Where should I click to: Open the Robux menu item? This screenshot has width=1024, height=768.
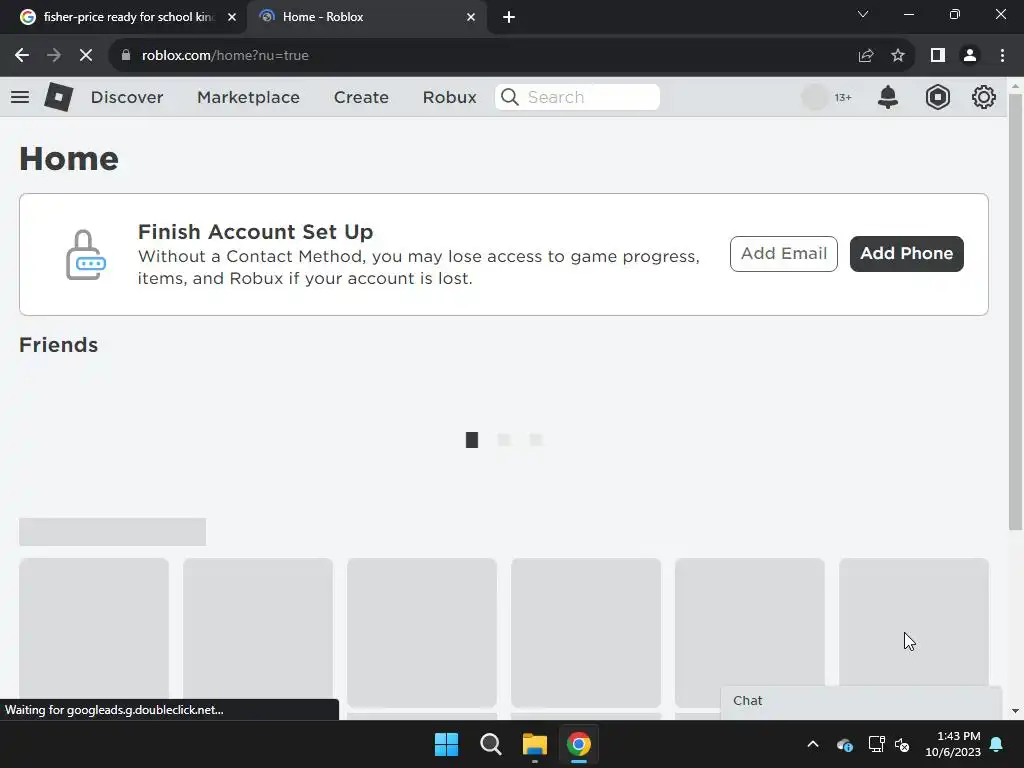(x=449, y=97)
